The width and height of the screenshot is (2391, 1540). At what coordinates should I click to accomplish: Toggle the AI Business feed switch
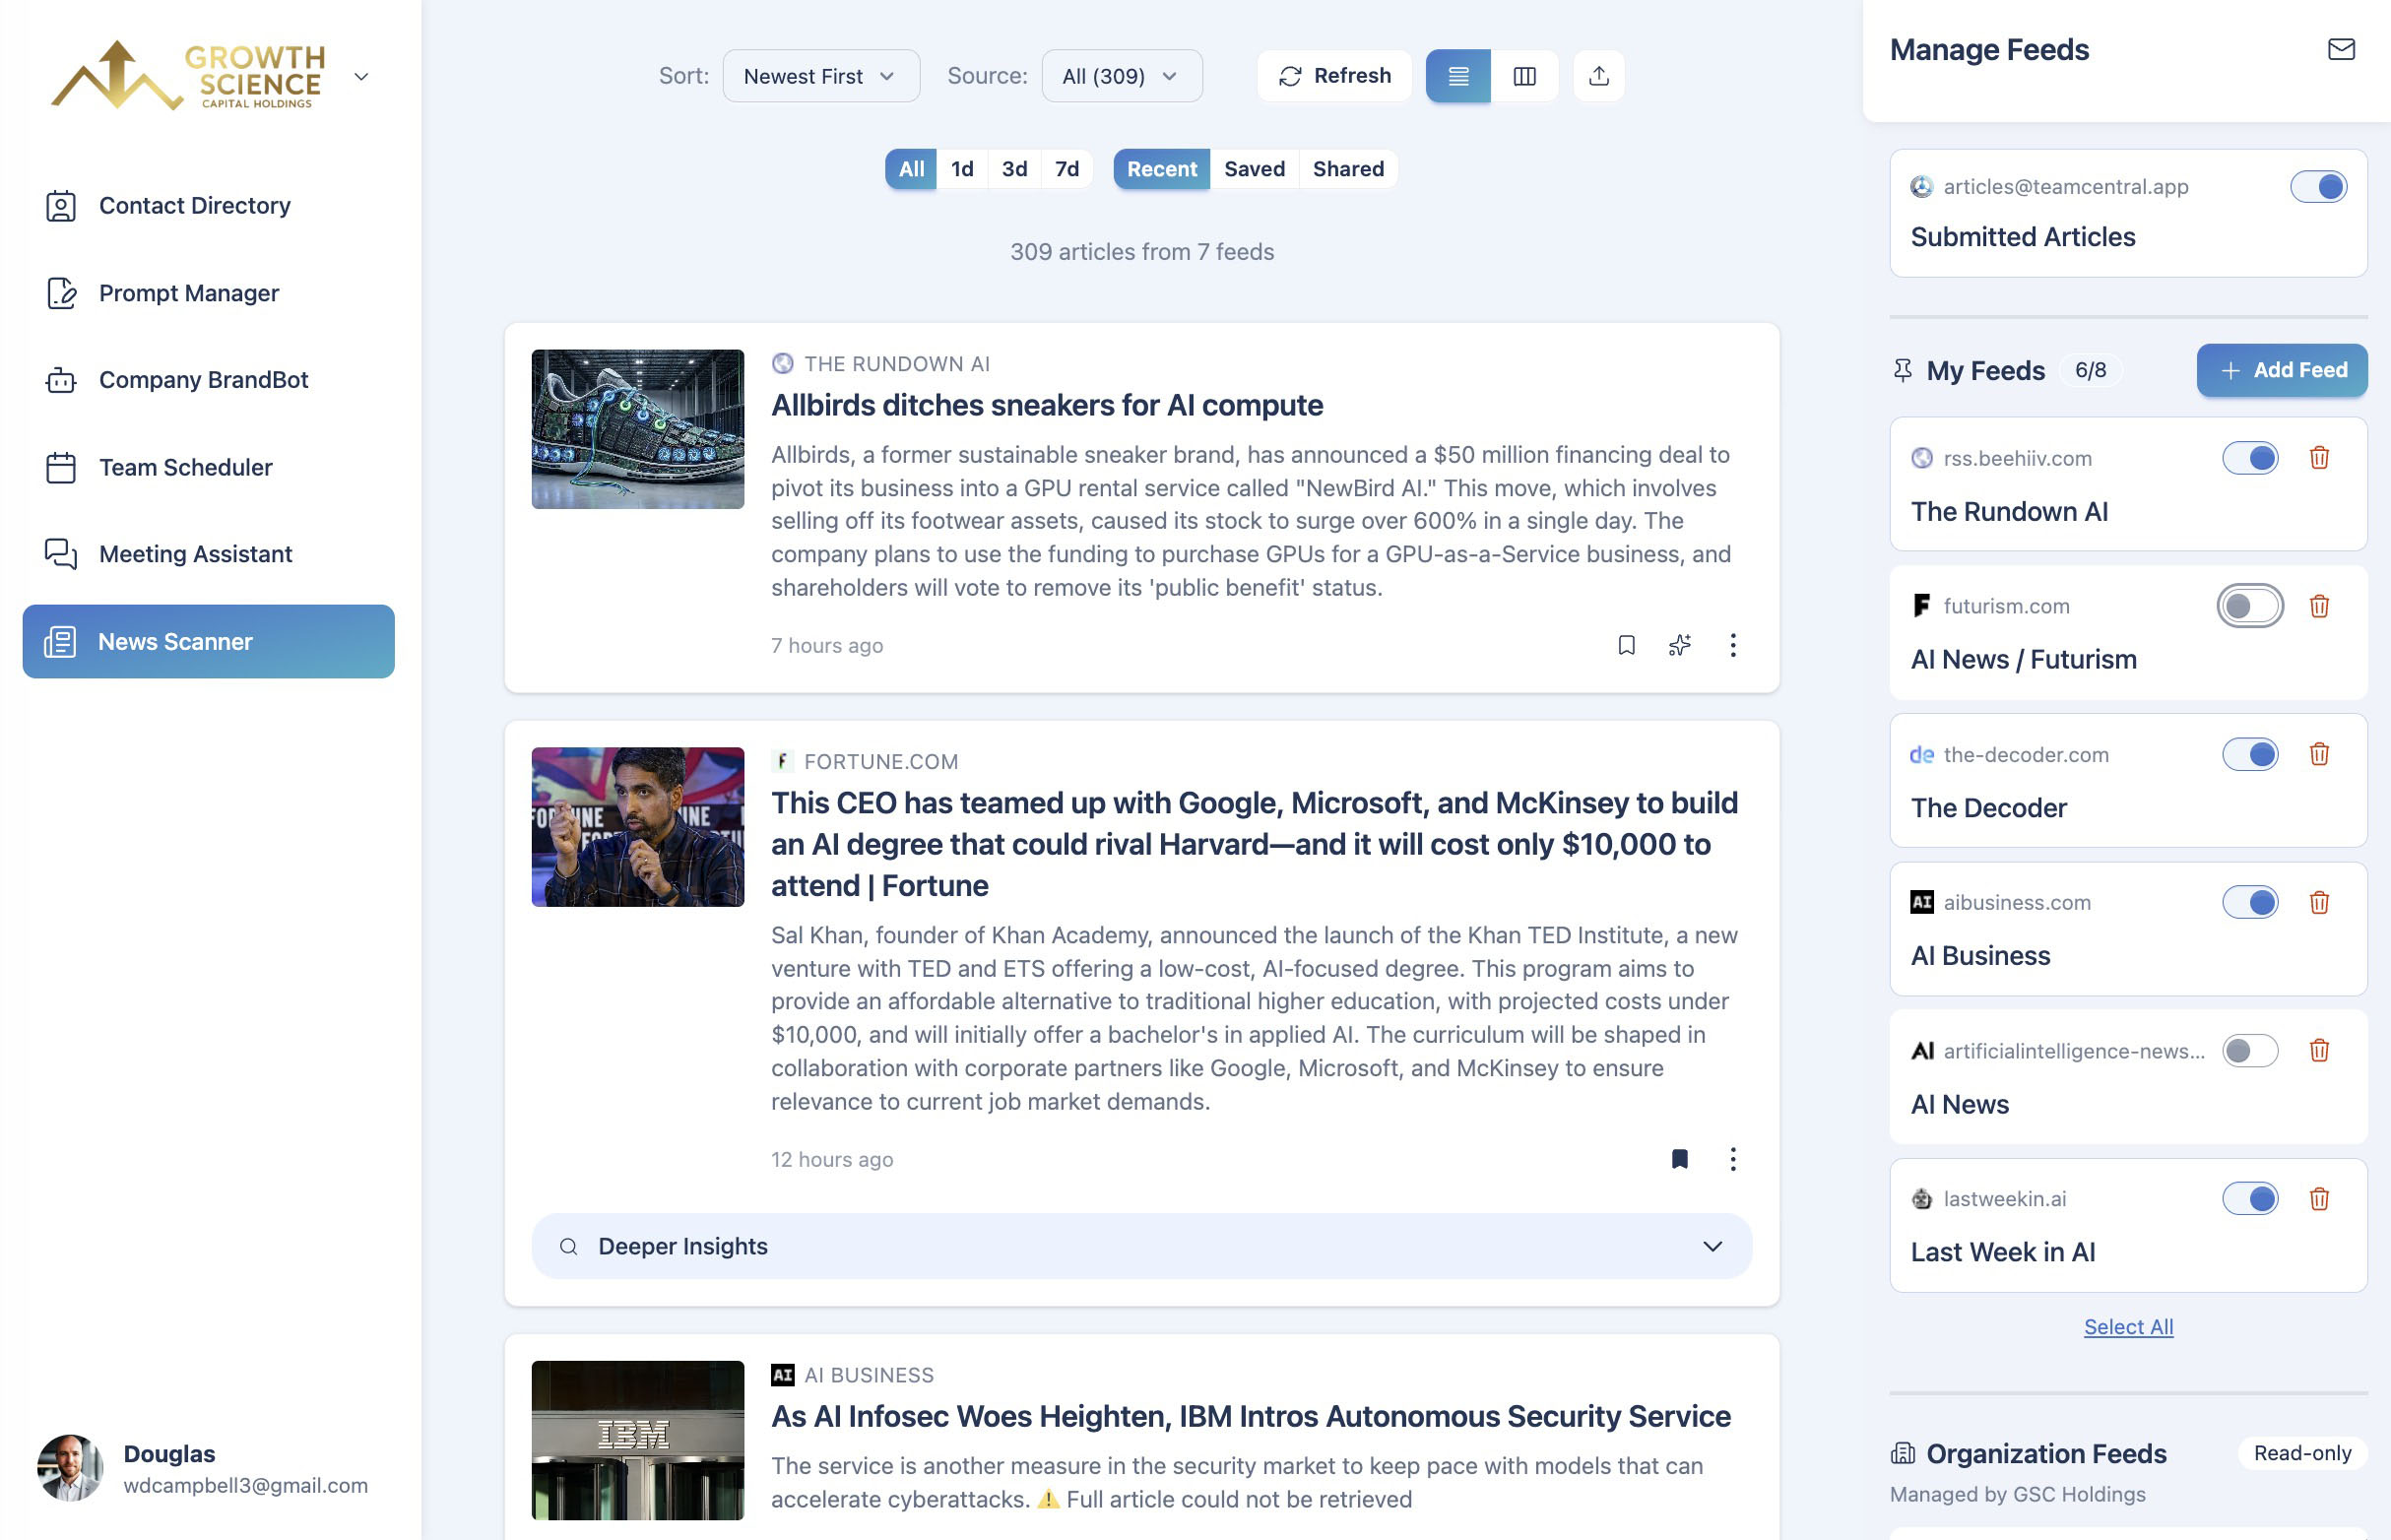click(x=2250, y=902)
